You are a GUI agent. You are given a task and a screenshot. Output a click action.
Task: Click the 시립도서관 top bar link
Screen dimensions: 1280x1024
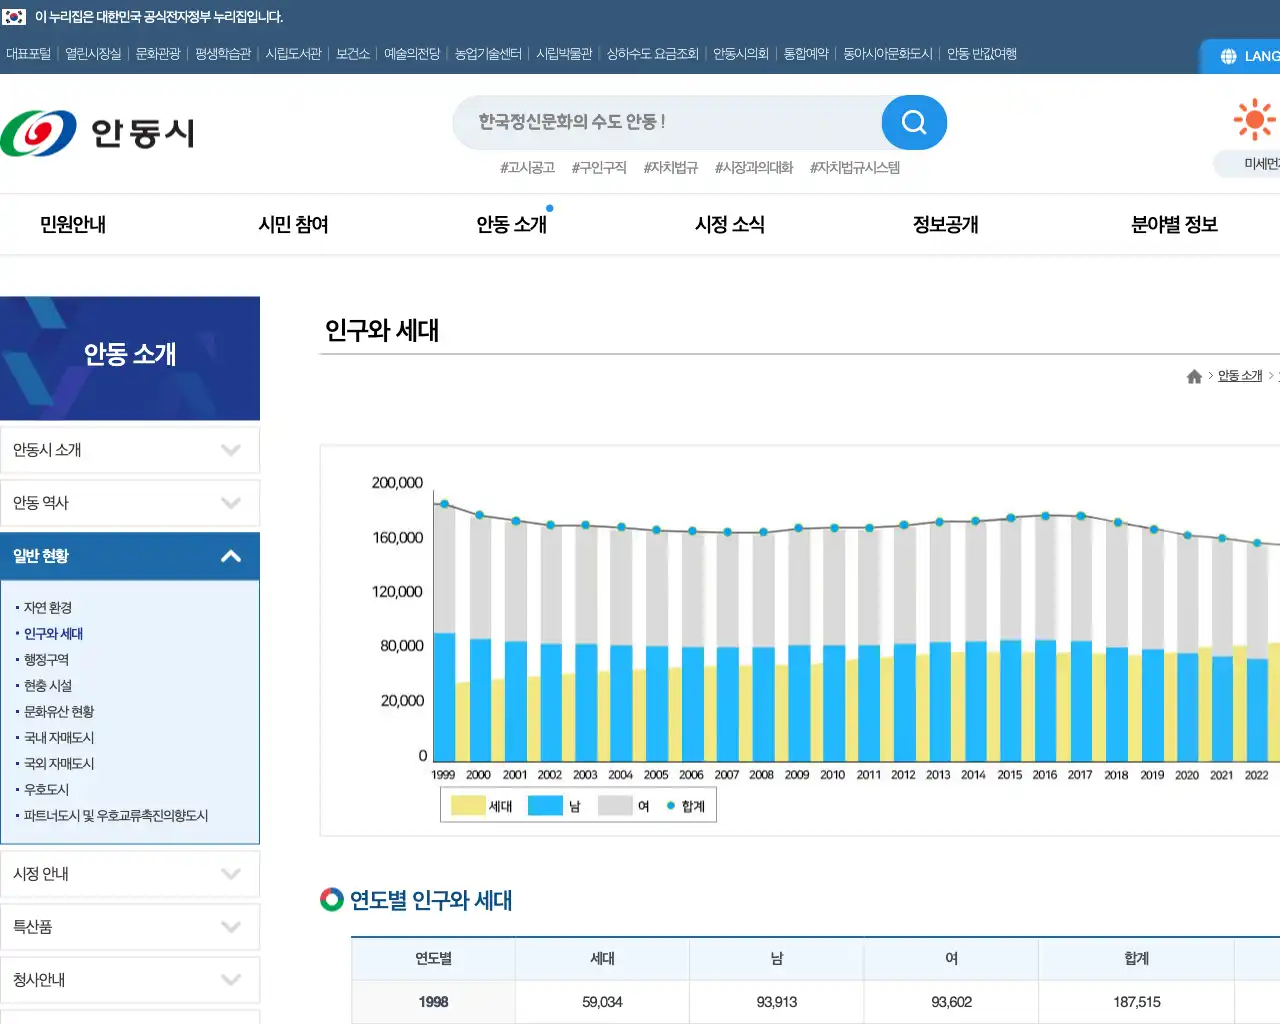tap(293, 54)
